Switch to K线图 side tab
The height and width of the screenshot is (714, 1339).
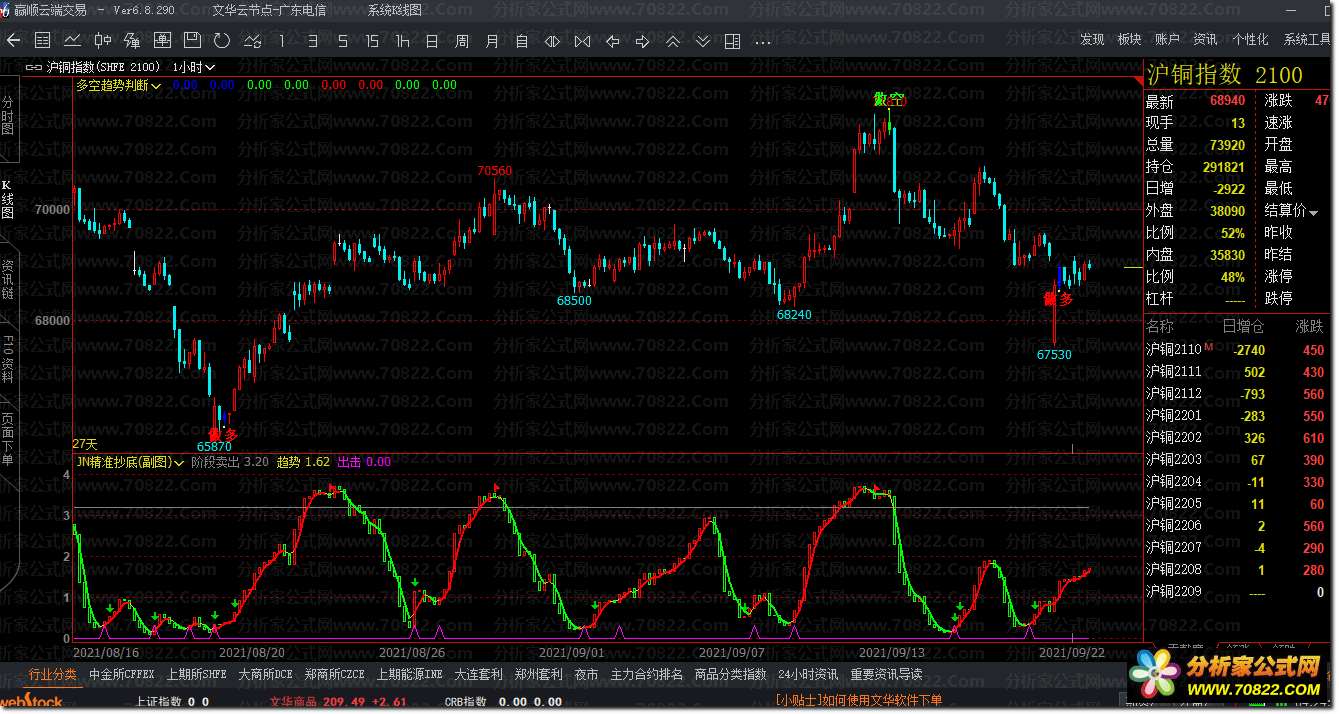[x=8, y=200]
